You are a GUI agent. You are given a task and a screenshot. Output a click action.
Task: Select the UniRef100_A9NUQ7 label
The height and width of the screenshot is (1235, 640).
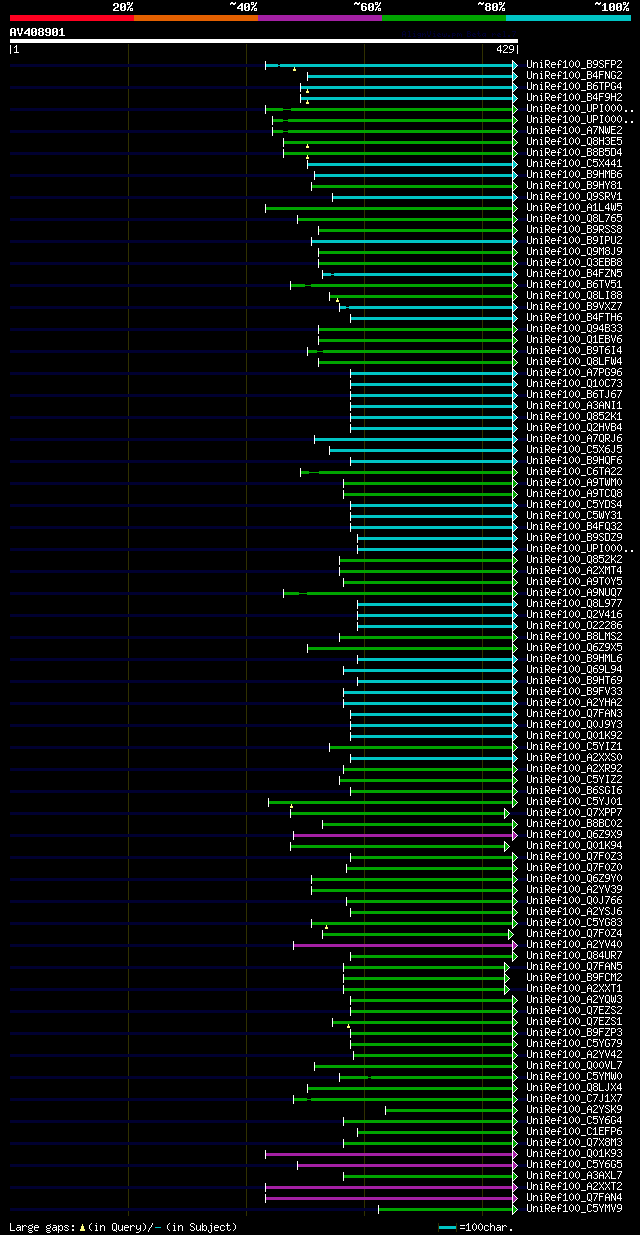coord(574,592)
